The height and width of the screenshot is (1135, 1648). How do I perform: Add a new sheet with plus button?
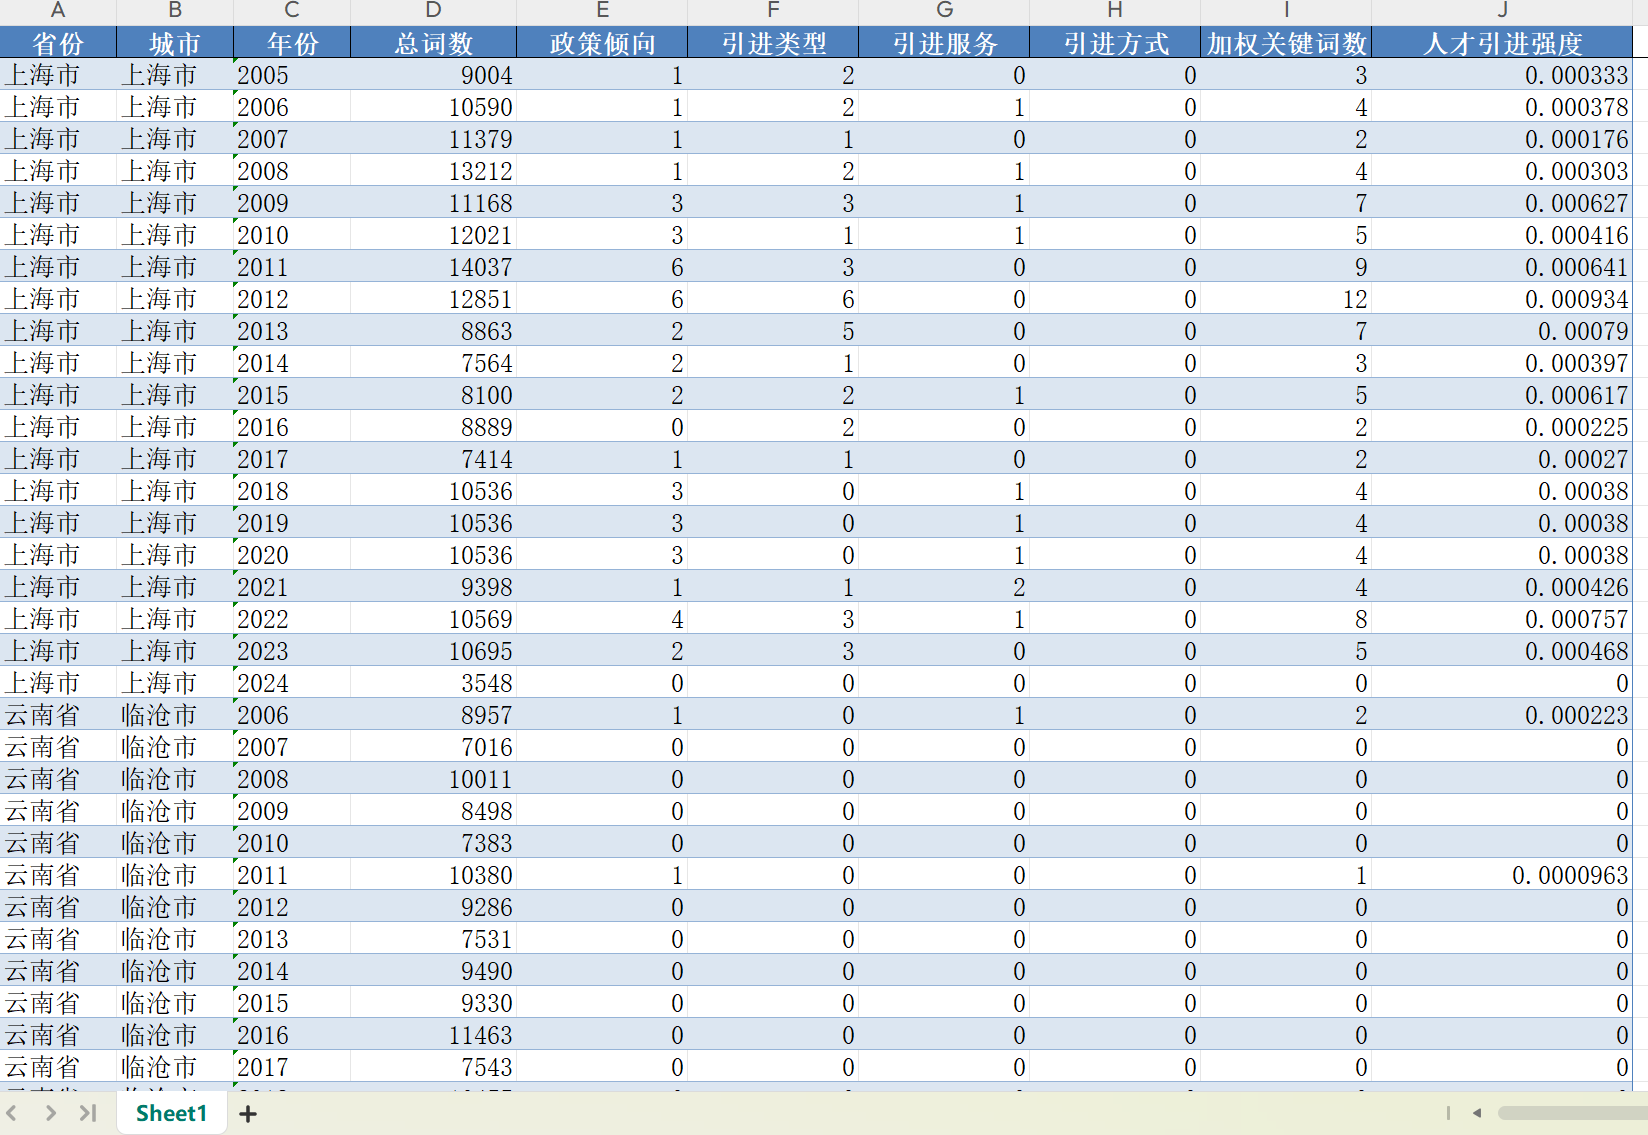point(248,1113)
